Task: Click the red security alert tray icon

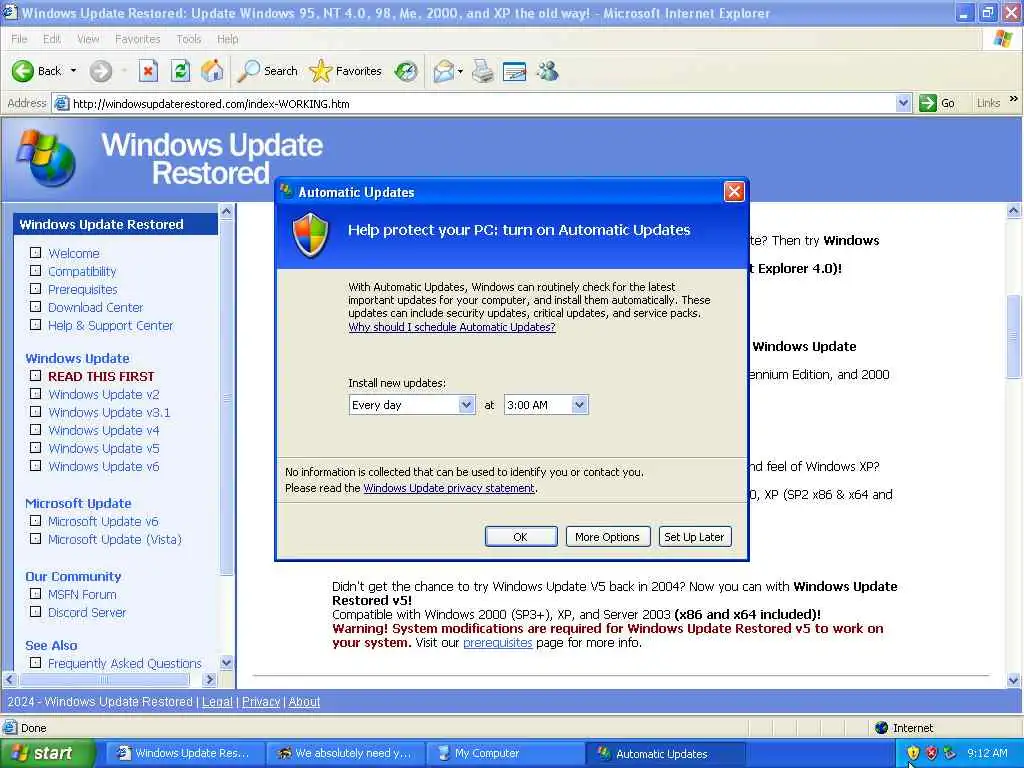Action: coord(931,753)
